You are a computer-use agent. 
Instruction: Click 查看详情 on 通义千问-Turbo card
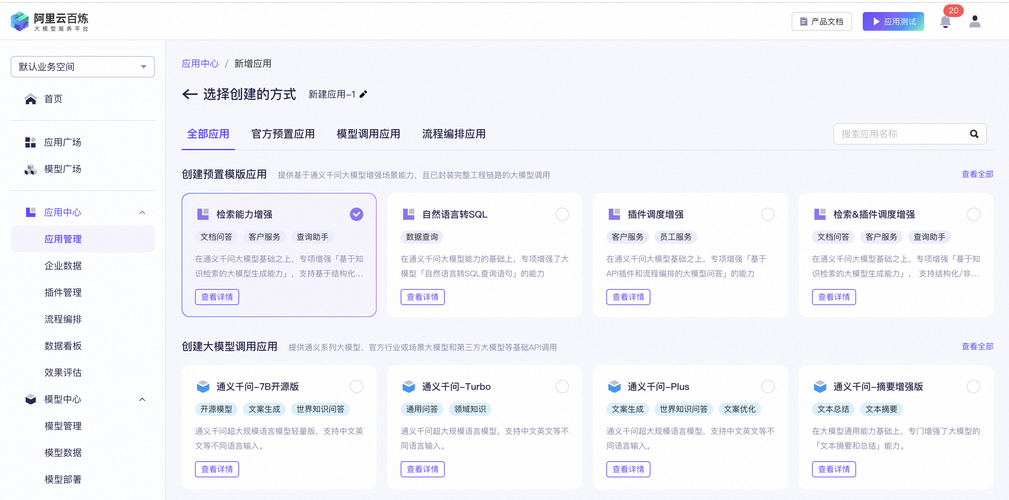point(422,469)
